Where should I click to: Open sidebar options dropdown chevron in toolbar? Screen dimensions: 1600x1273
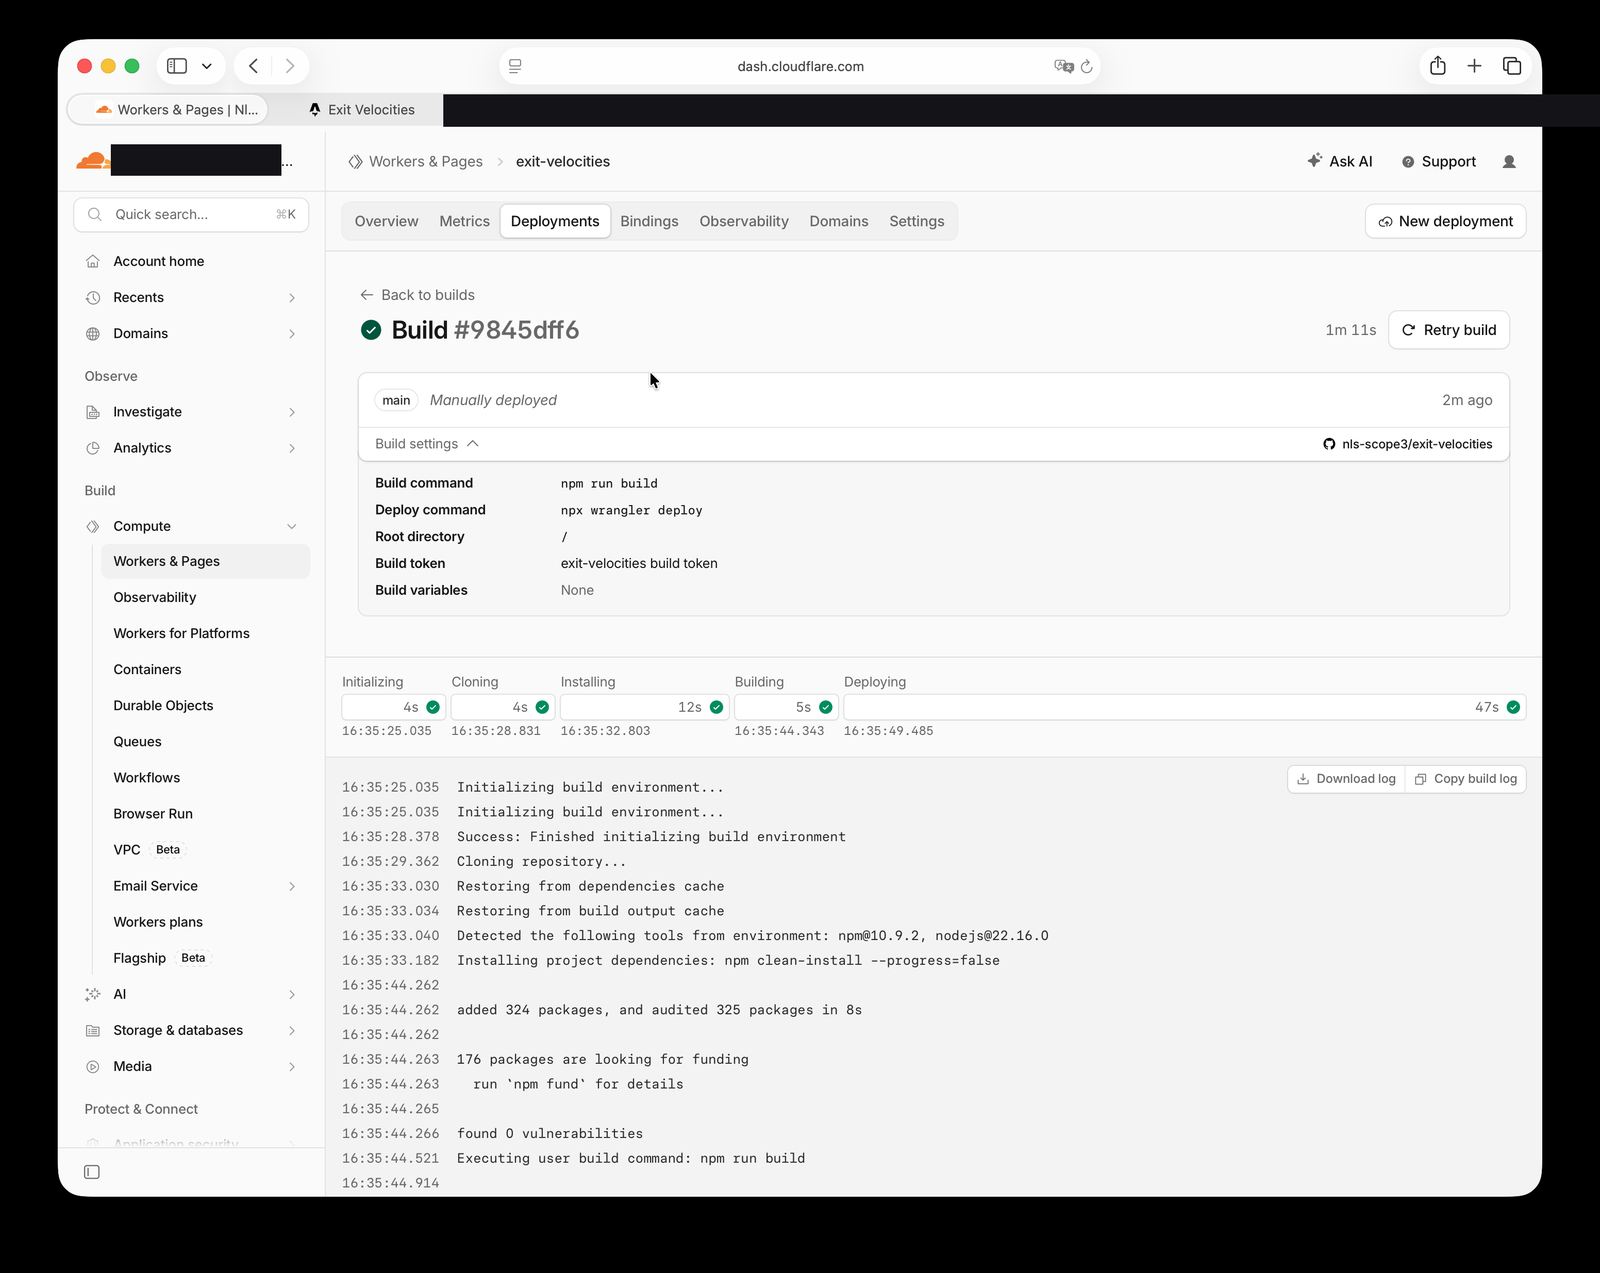pos(207,66)
